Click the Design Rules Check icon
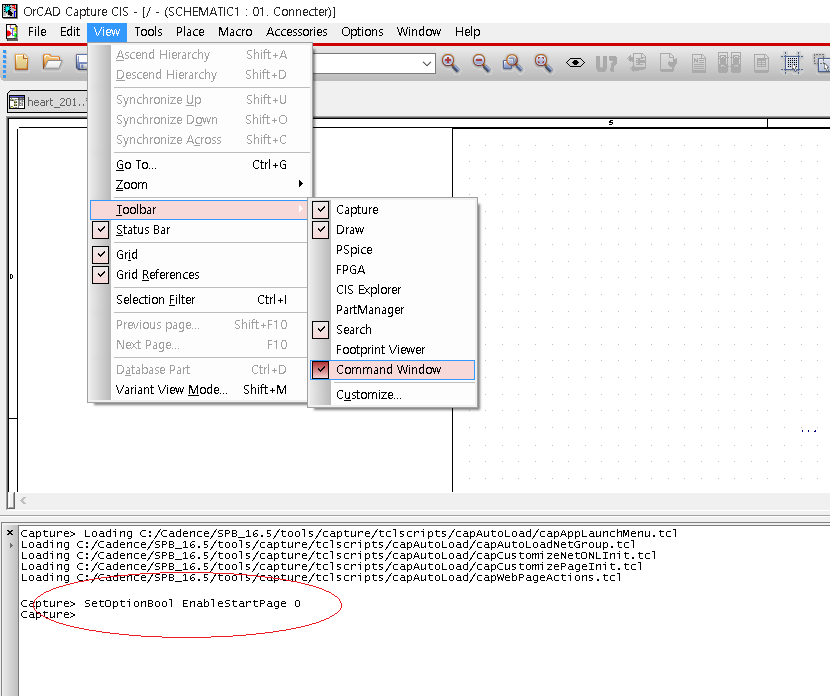The width and height of the screenshot is (830, 696). coord(668,63)
